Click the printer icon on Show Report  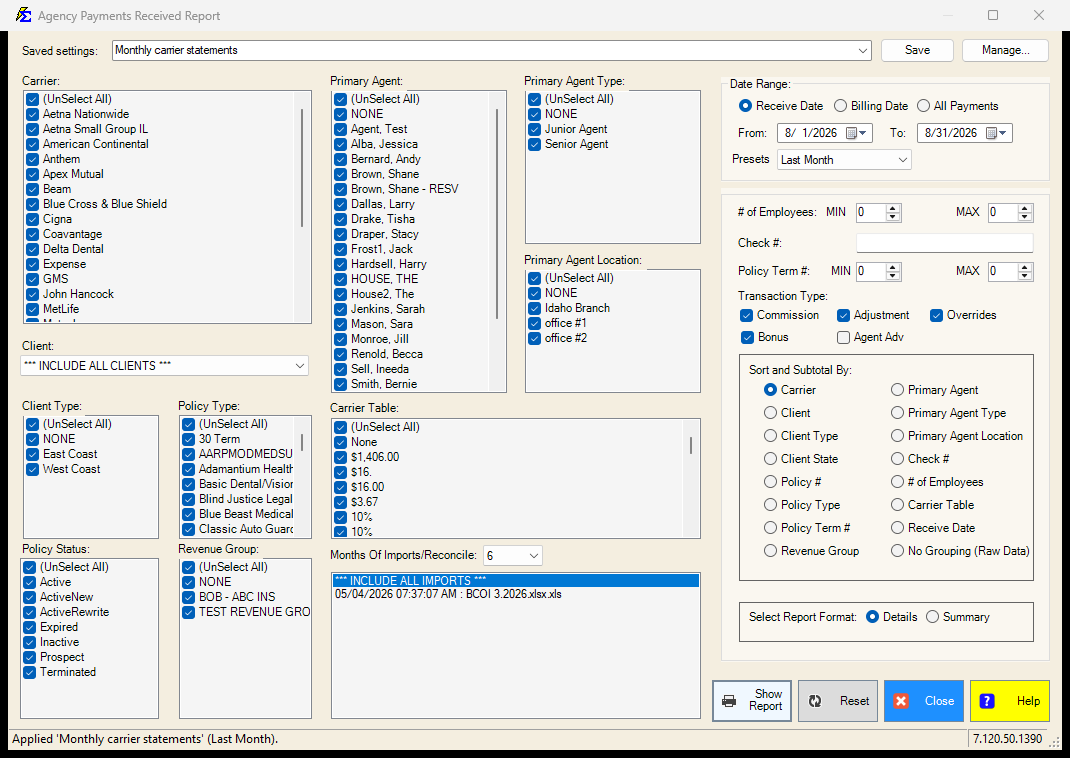click(x=729, y=701)
